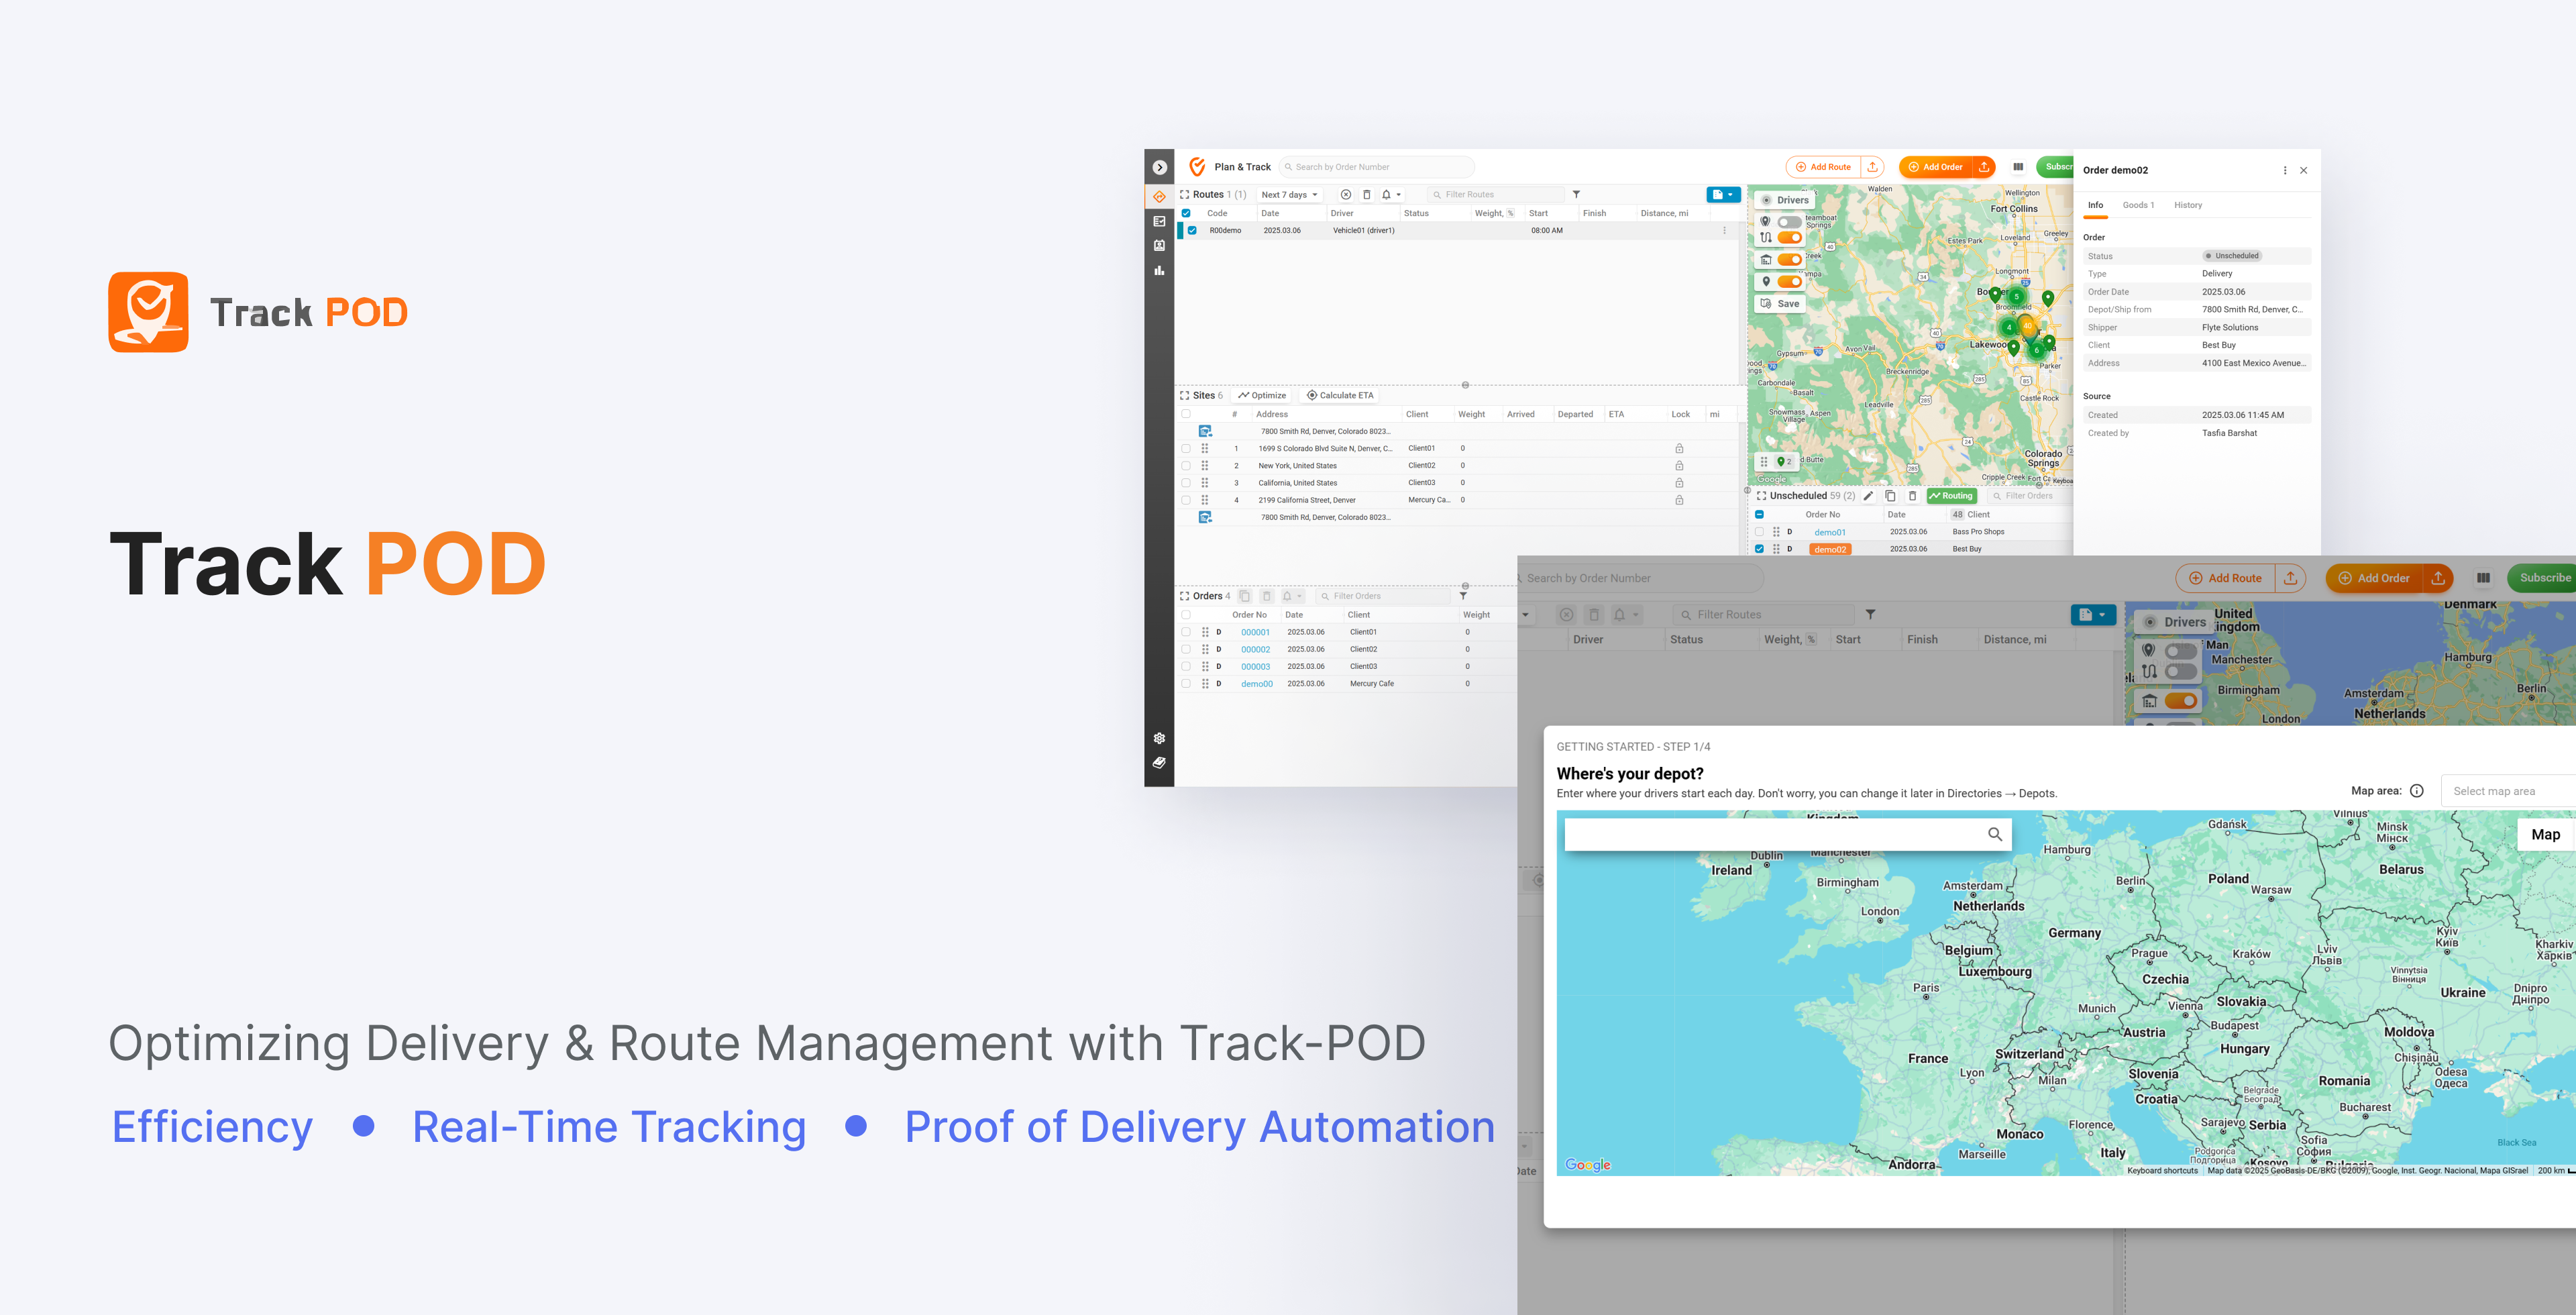
Task: Select the Info tab in Order demo02
Action: (x=2095, y=205)
